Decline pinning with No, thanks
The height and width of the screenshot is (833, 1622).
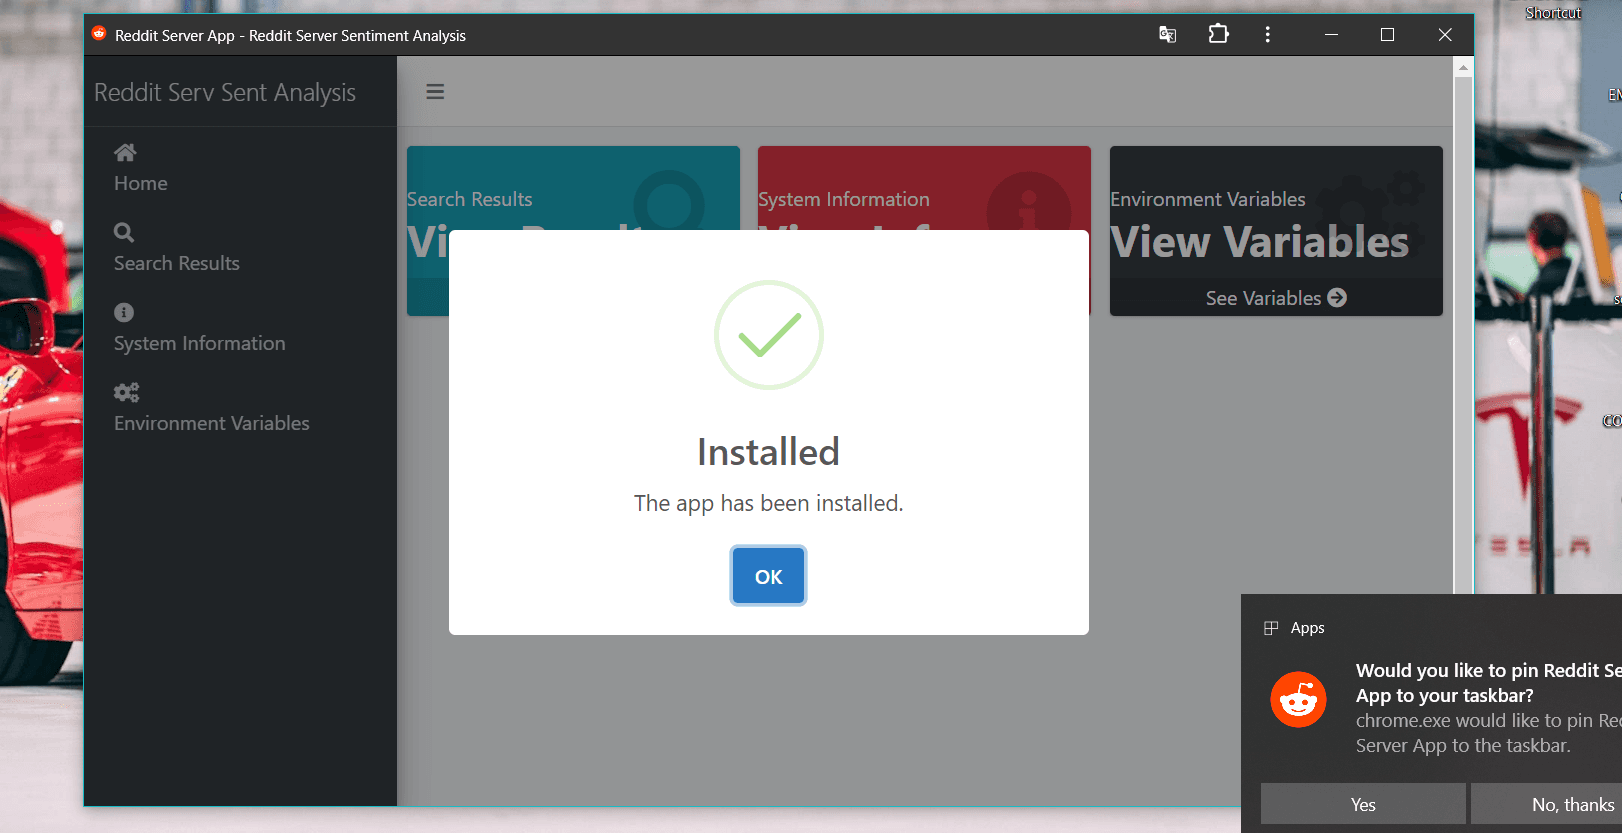1547,804
